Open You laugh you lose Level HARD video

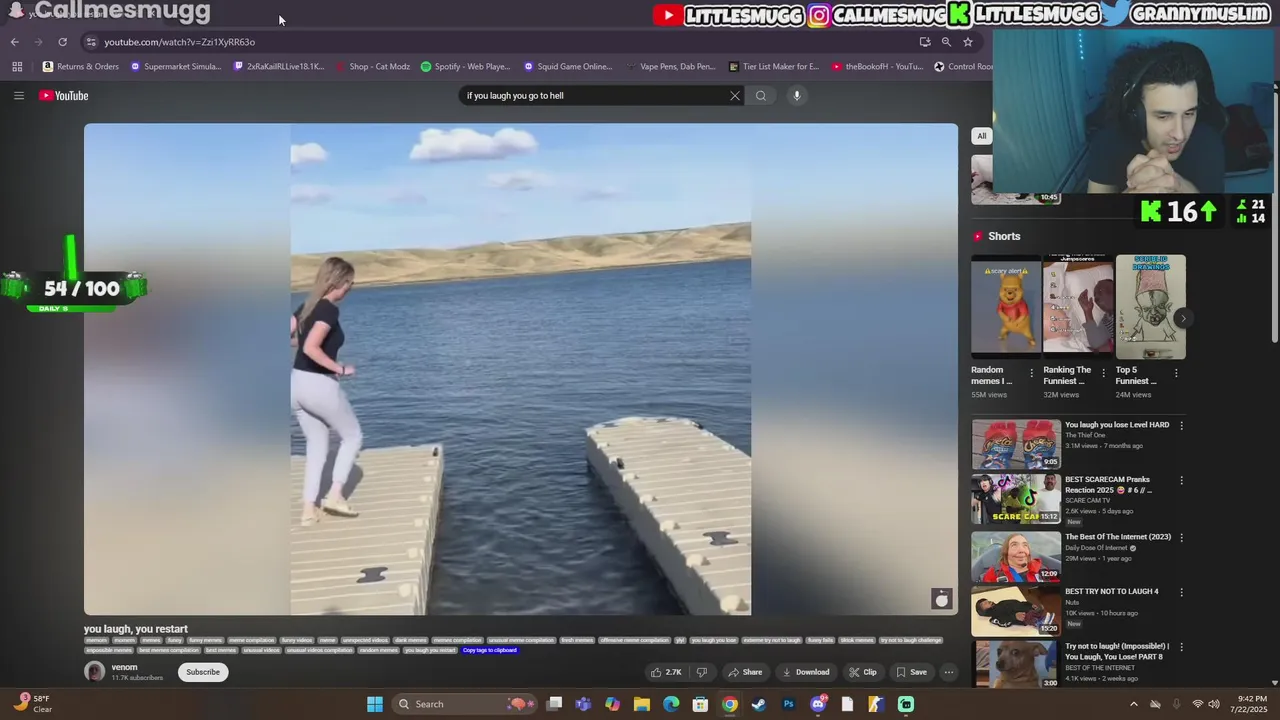1016,444
